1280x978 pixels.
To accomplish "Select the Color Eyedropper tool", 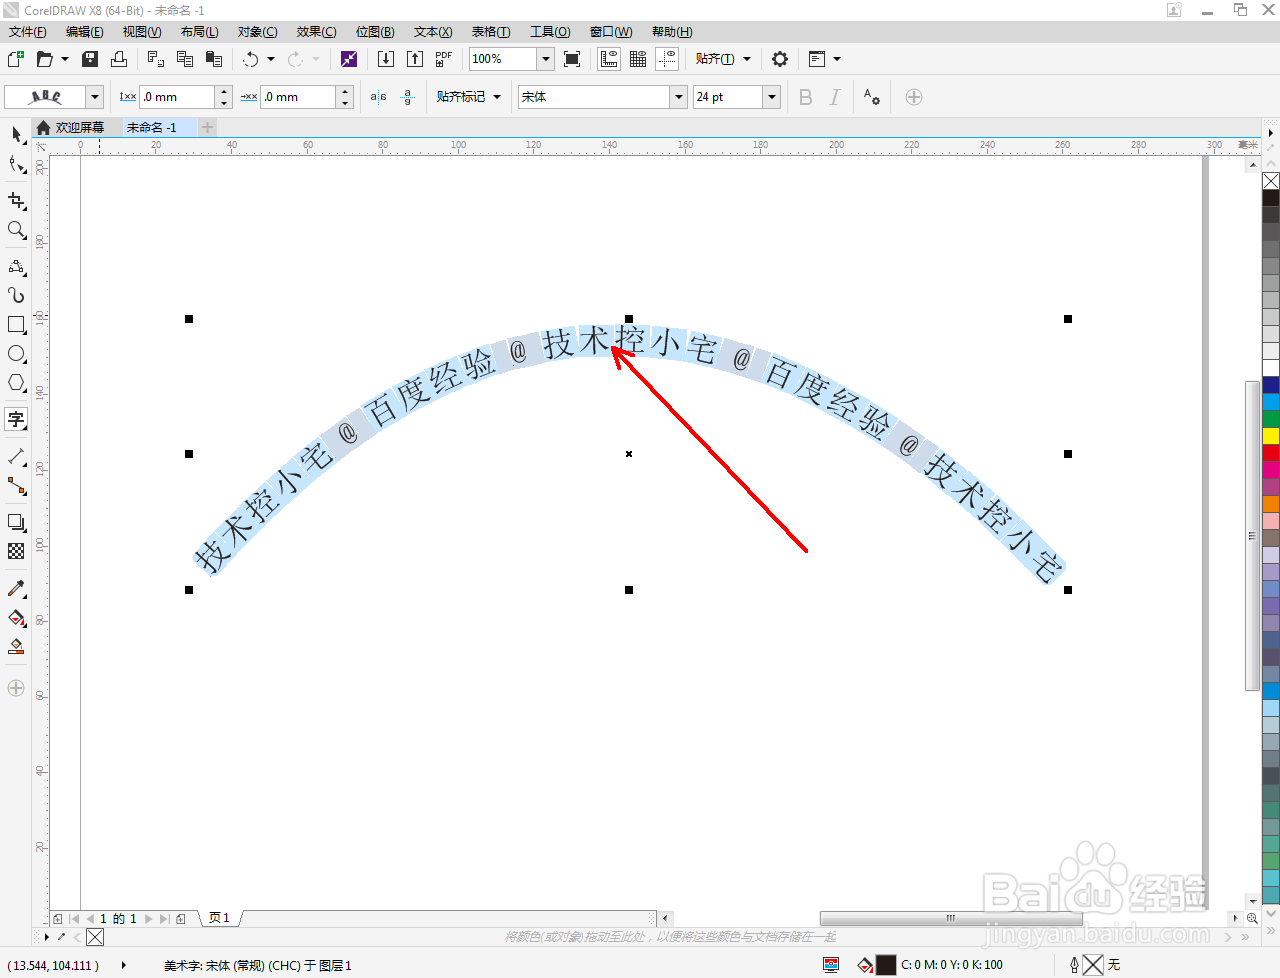I will [16, 589].
